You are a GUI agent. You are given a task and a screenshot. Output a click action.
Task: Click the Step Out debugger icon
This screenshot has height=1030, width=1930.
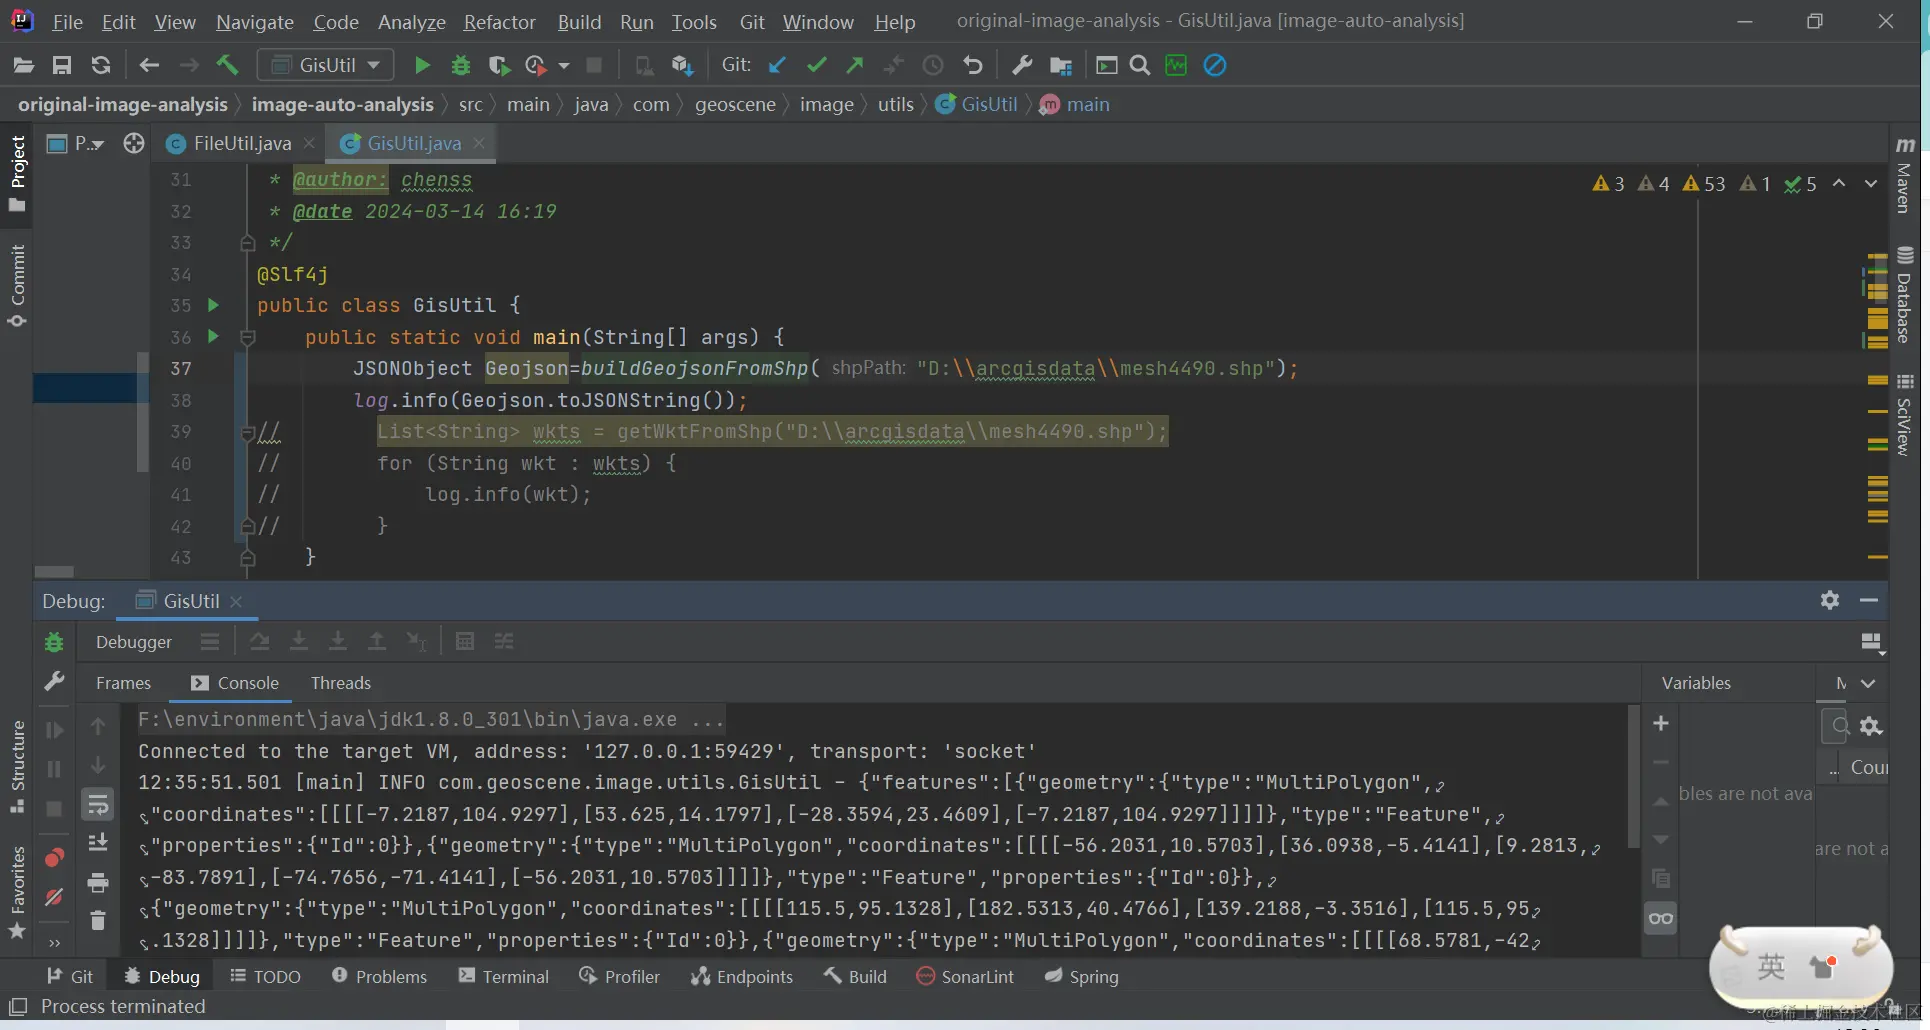click(377, 641)
